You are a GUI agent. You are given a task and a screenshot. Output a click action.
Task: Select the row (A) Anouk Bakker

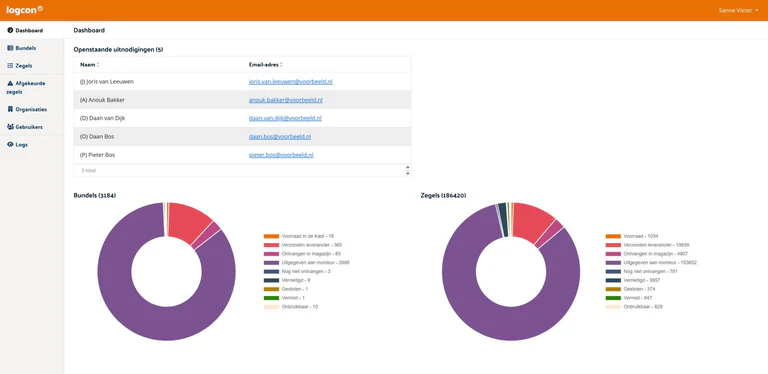242,100
